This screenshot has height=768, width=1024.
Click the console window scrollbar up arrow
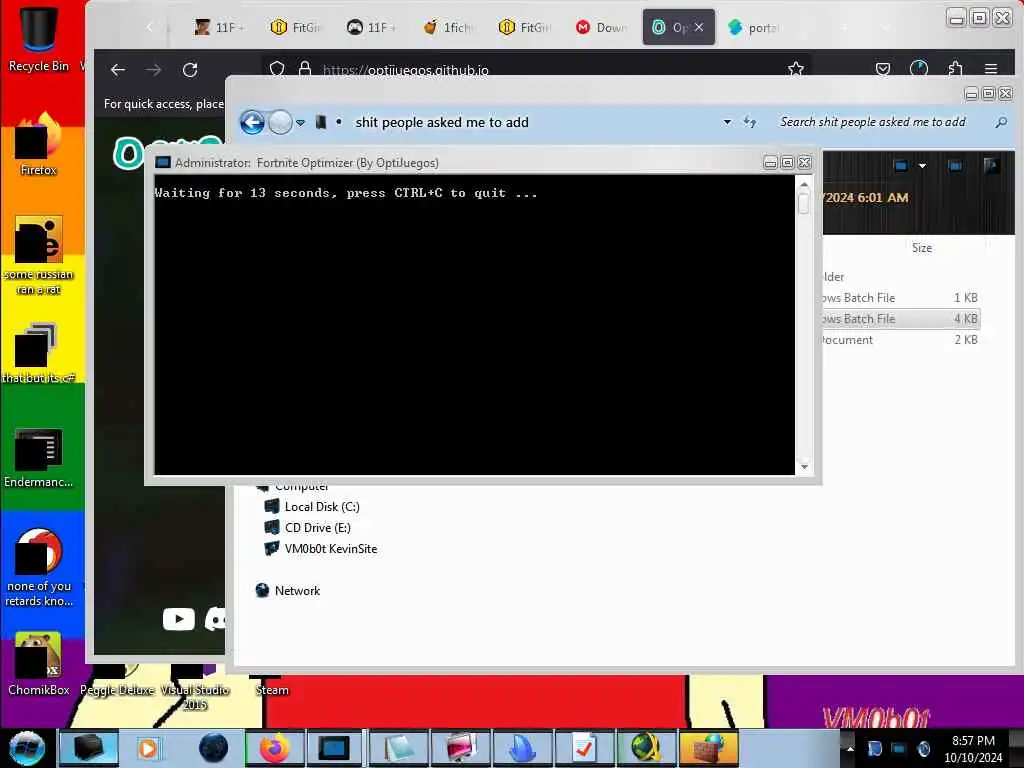pos(804,185)
